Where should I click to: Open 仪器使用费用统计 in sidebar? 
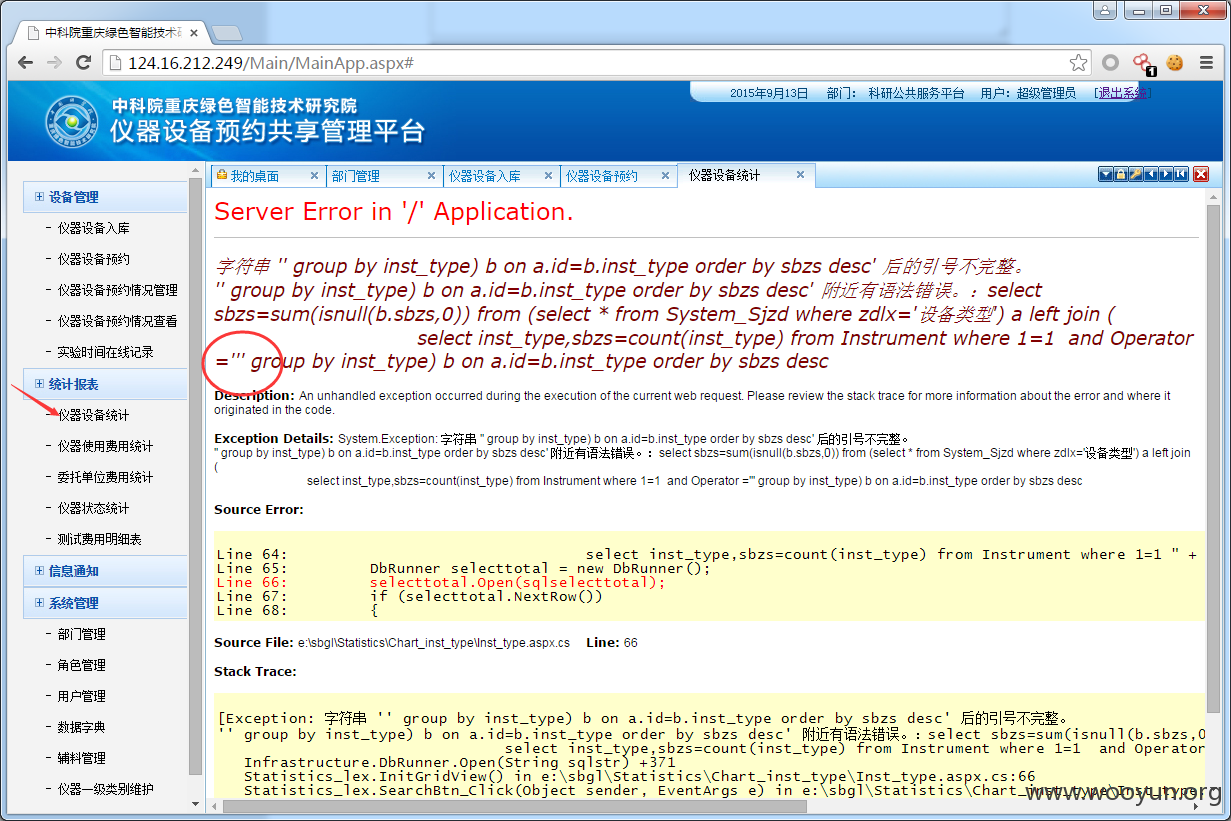coord(106,446)
